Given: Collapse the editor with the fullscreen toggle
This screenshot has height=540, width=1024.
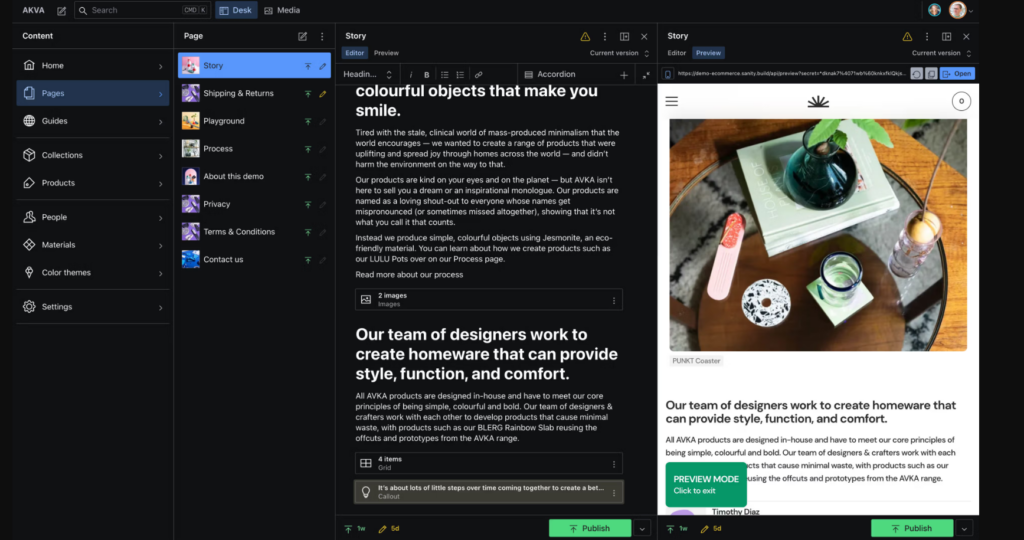Looking at the screenshot, I should click(x=645, y=75).
